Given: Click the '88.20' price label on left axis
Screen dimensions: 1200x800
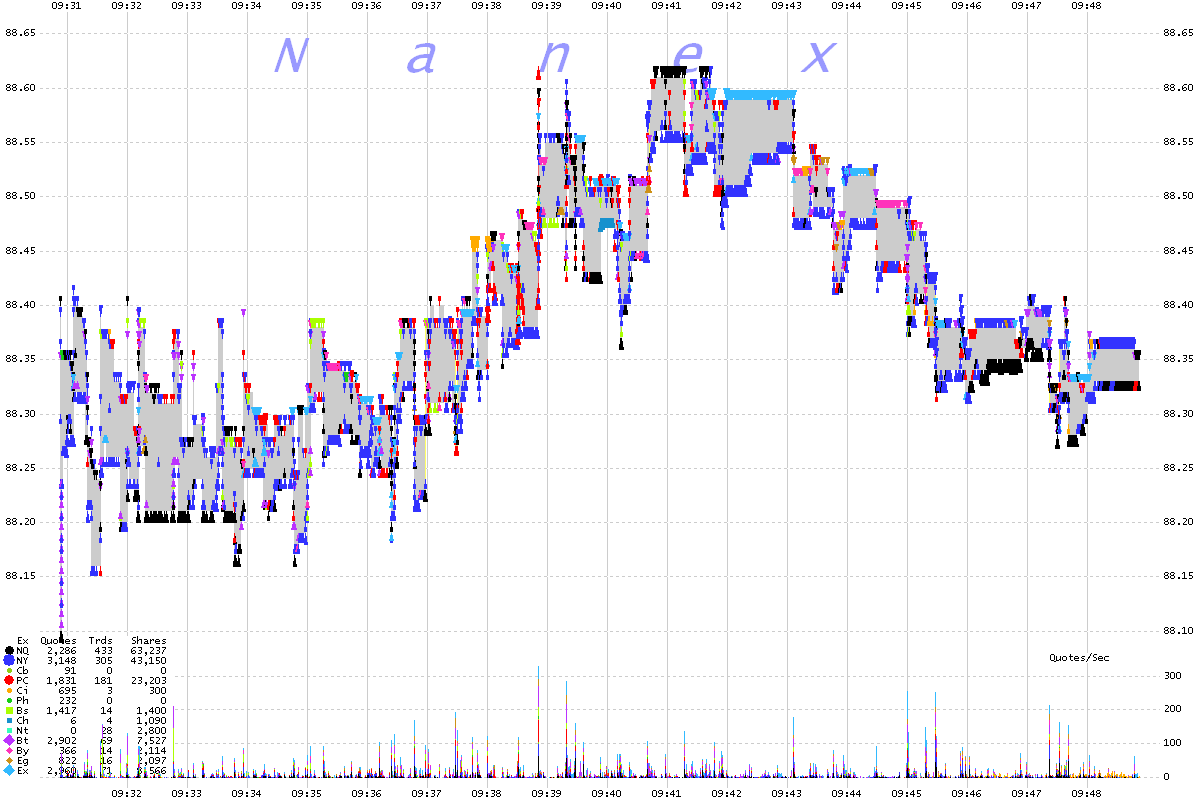Looking at the screenshot, I should (x=21, y=522).
